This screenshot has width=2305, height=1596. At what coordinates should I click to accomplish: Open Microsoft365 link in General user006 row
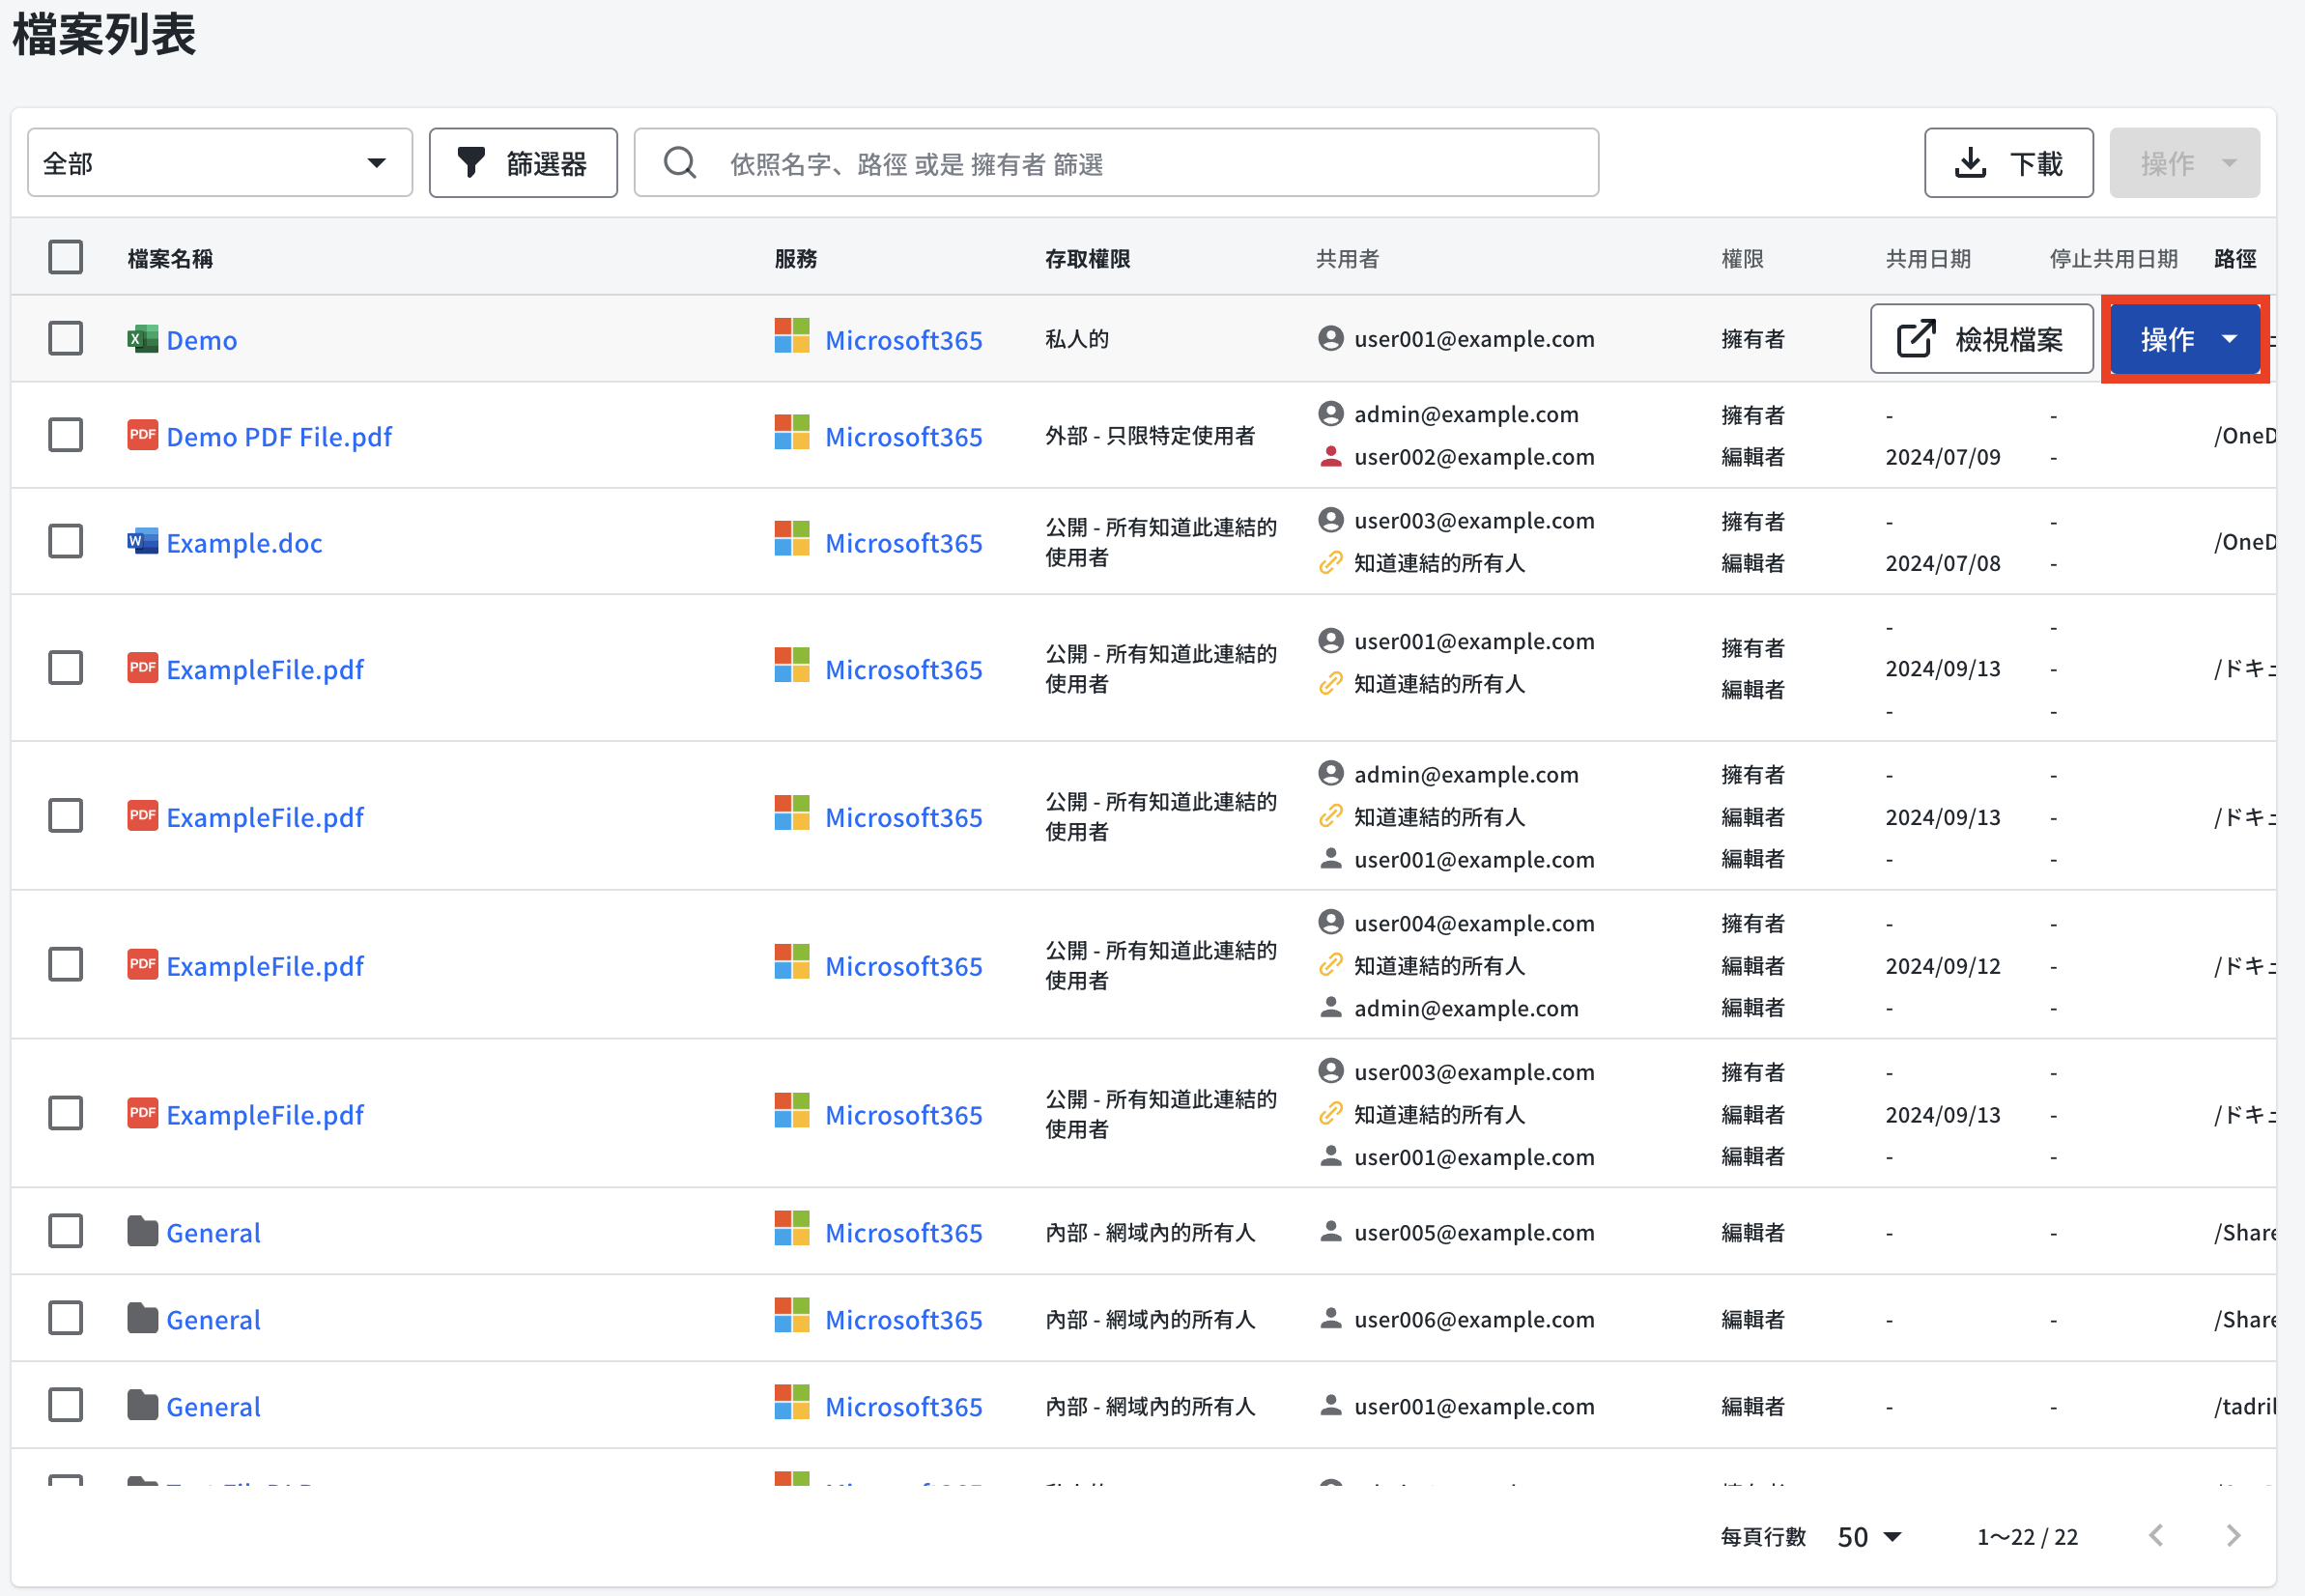pos(904,1320)
